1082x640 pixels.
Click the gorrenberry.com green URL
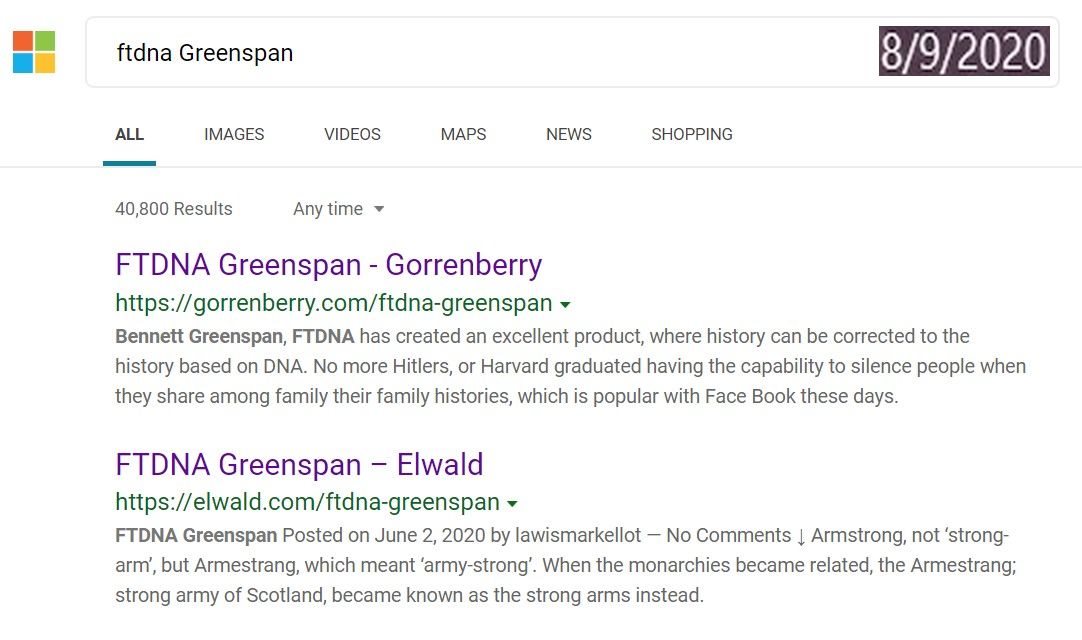(x=334, y=303)
